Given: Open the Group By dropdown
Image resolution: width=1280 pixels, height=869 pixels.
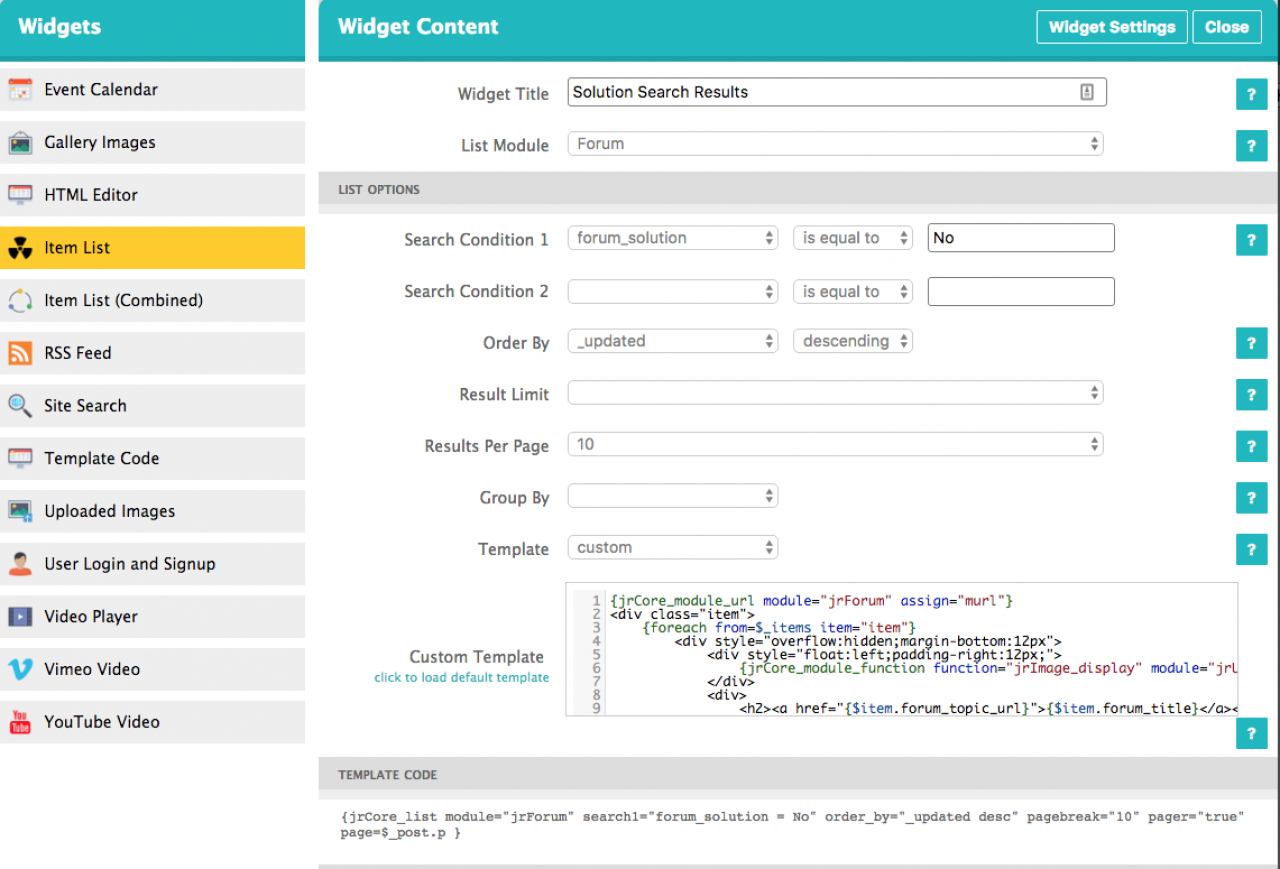Looking at the screenshot, I should [672, 496].
